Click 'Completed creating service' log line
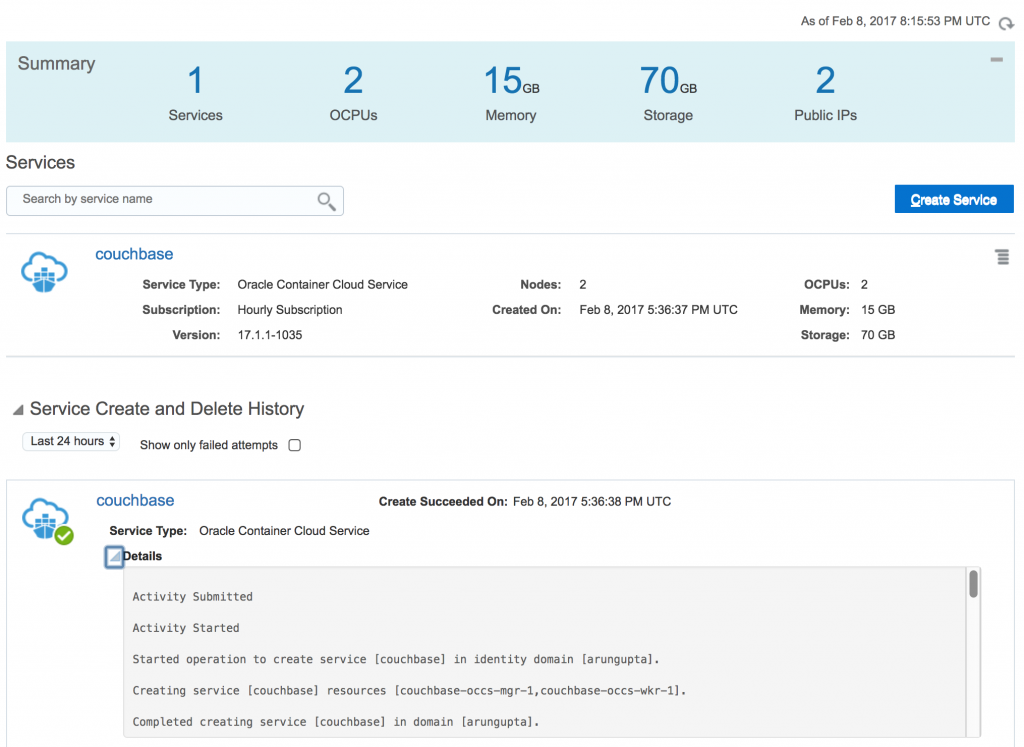1024x747 pixels. pos(336,722)
